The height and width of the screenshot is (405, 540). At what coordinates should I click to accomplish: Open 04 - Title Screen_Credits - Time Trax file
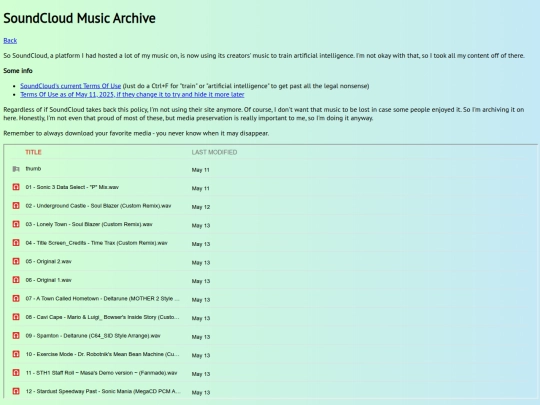[96, 243]
